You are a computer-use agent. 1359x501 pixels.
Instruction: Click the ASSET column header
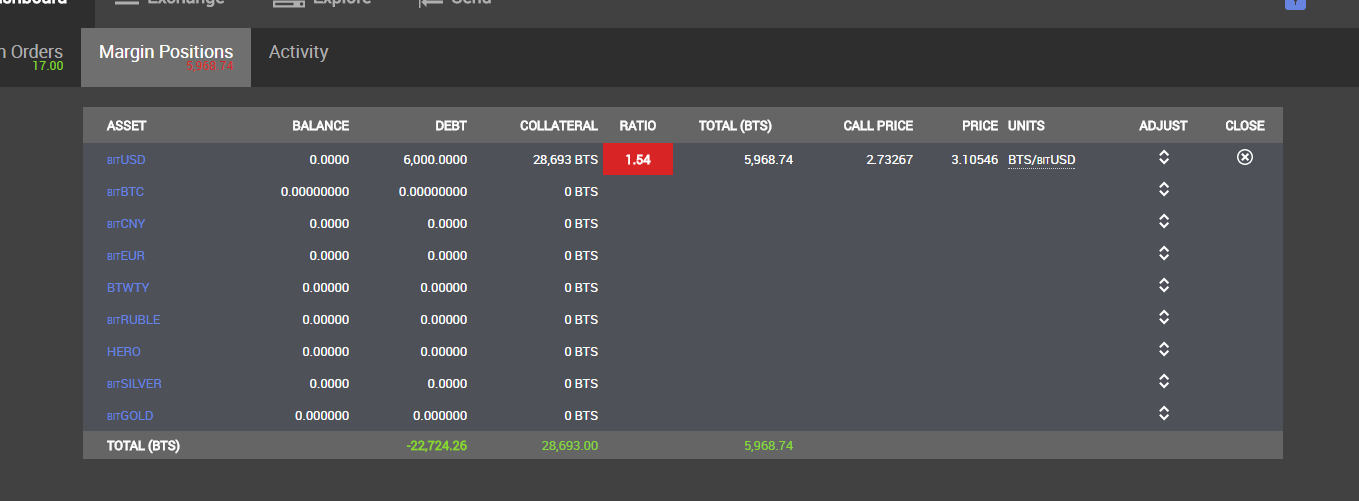pyautogui.click(x=127, y=126)
